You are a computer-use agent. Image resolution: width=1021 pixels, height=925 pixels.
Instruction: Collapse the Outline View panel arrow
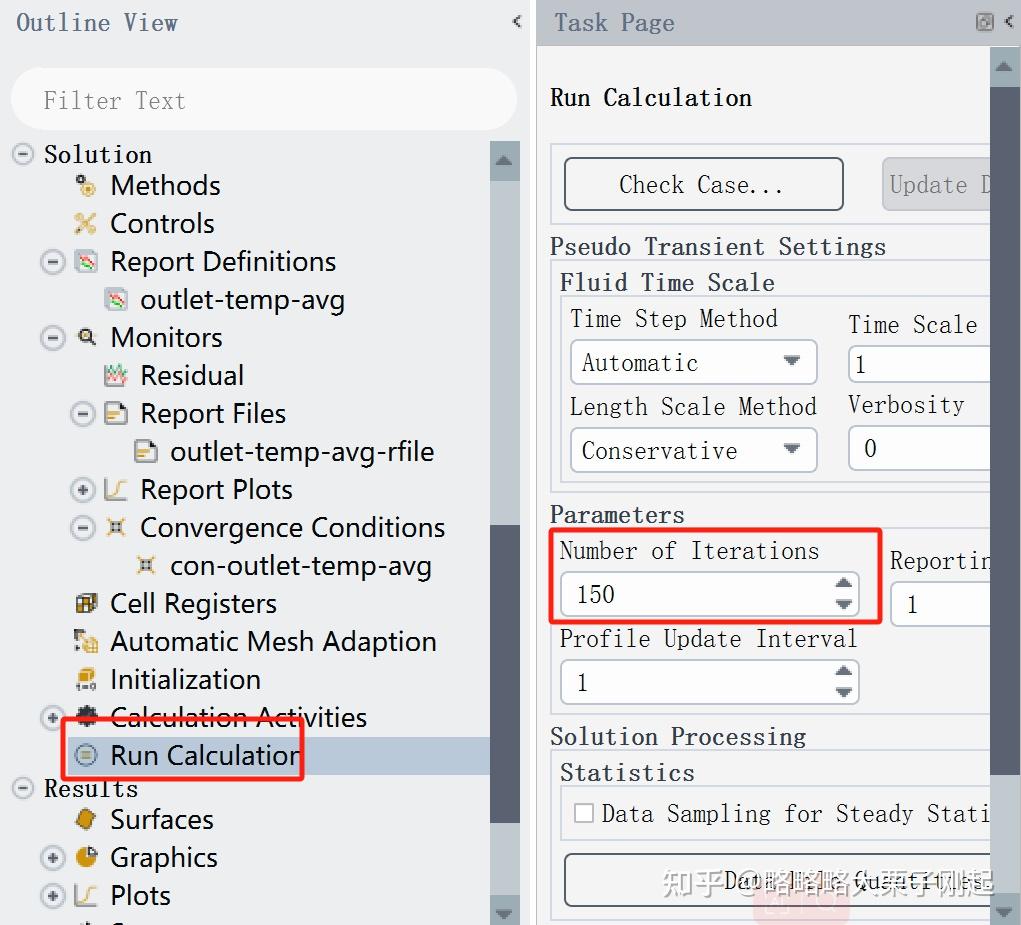516,21
